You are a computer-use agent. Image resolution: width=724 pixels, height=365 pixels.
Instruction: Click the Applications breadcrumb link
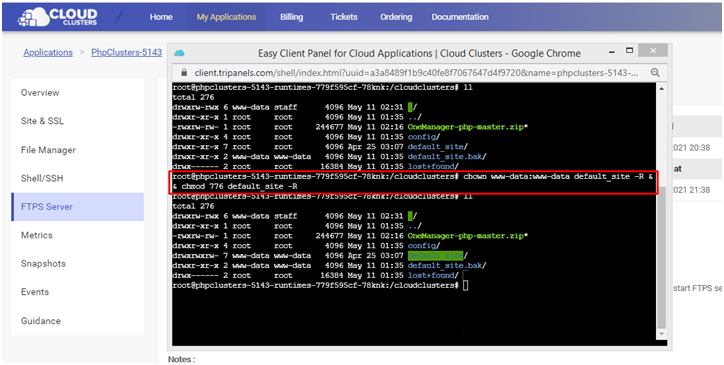coord(48,52)
